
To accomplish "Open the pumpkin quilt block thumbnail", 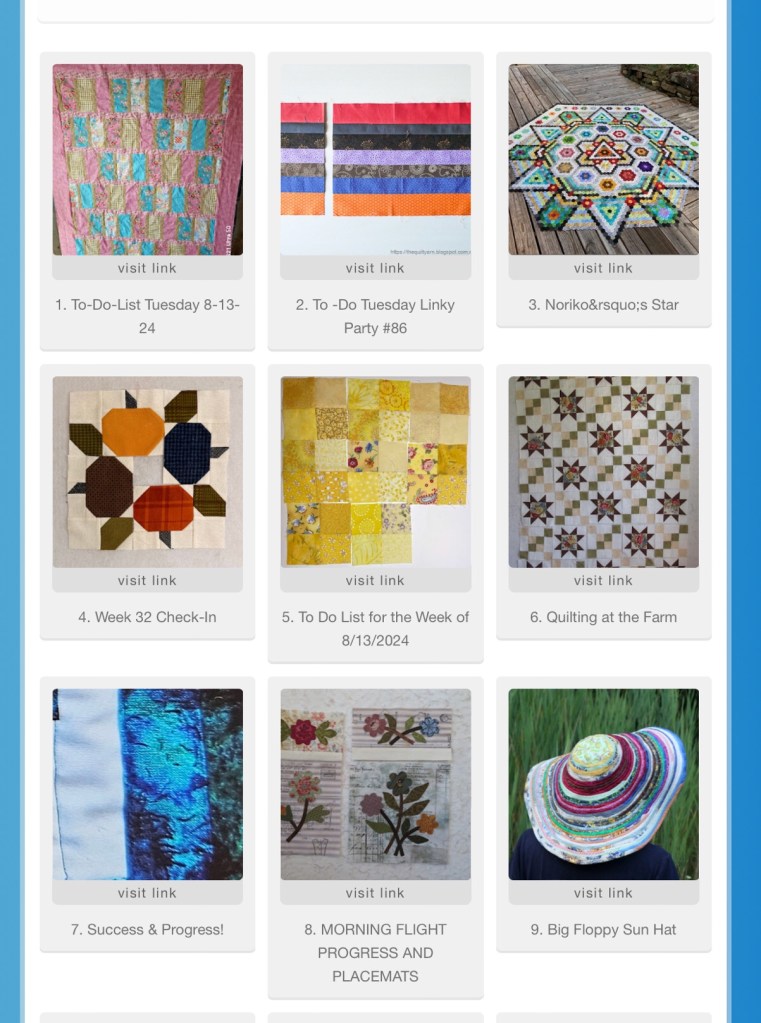I will 148,472.
